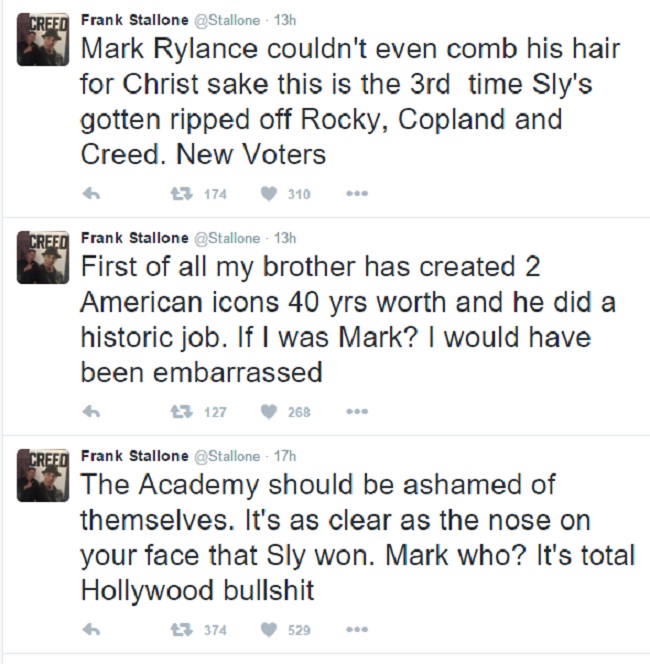Image resolution: width=650 pixels, height=664 pixels.
Task: Open more options on Mark Rylance tweet
Action: [x=357, y=194]
